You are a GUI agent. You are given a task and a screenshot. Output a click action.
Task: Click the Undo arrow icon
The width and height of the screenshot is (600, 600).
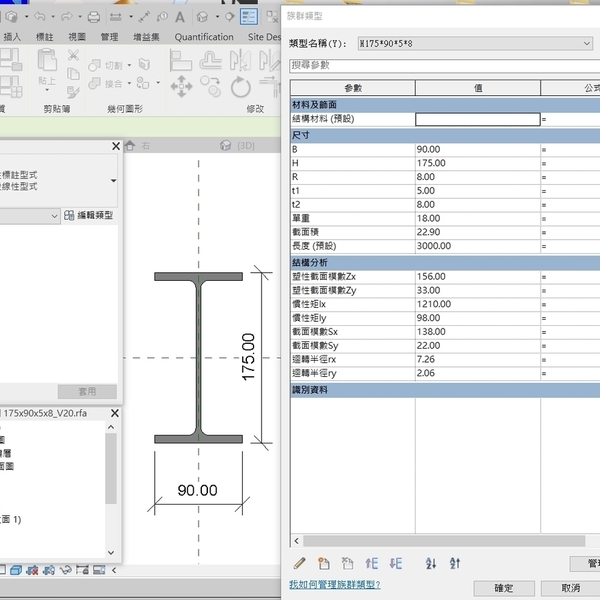click(x=38, y=17)
